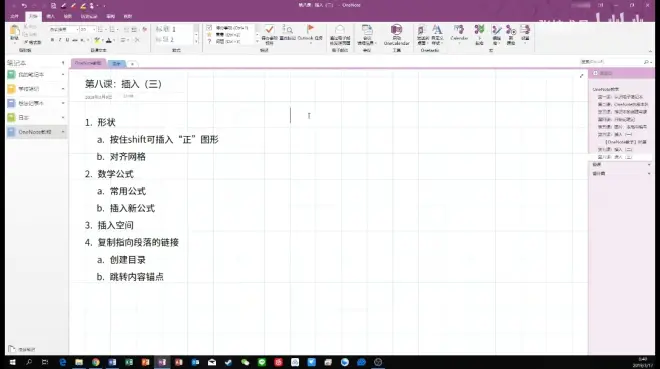The height and width of the screenshot is (369, 660).
Task: Open the font name dropdown
Action: pyautogui.click(x=64, y=29)
